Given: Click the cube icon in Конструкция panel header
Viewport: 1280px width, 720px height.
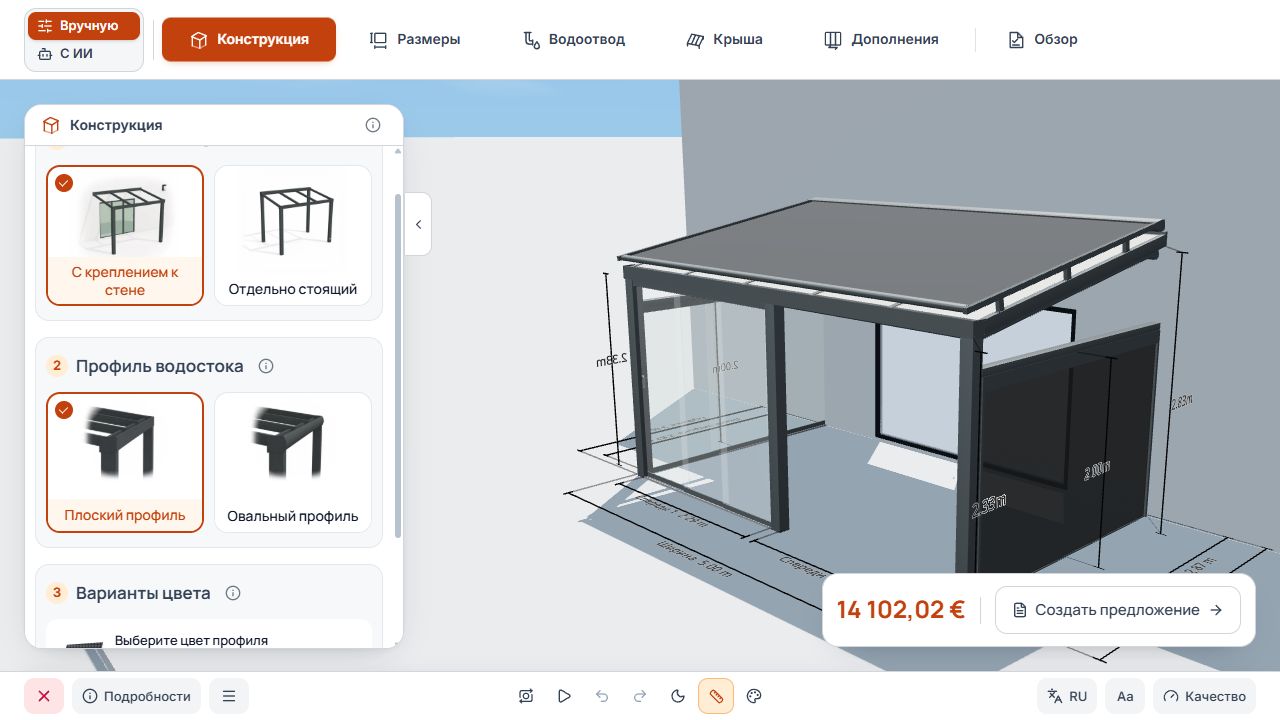Looking at the screenshot, I should (51, 125).
